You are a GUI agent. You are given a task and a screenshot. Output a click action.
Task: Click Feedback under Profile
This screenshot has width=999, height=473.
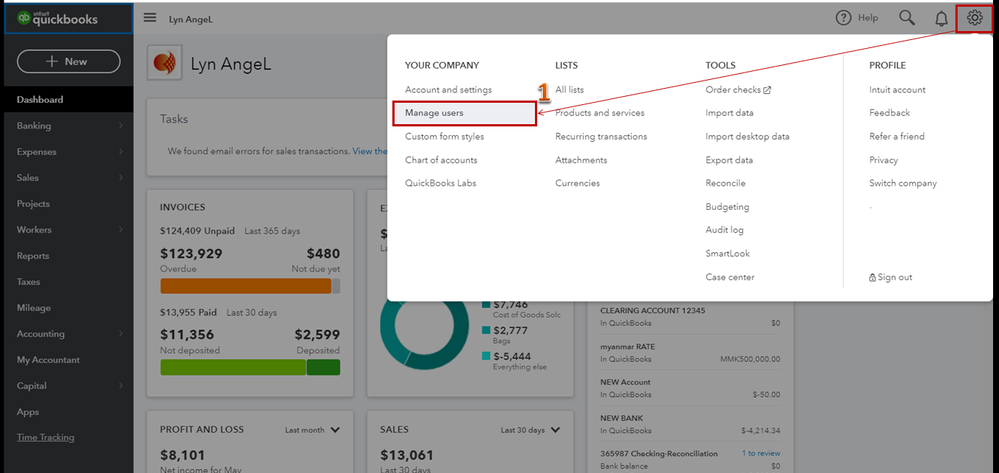pos(890,113)
